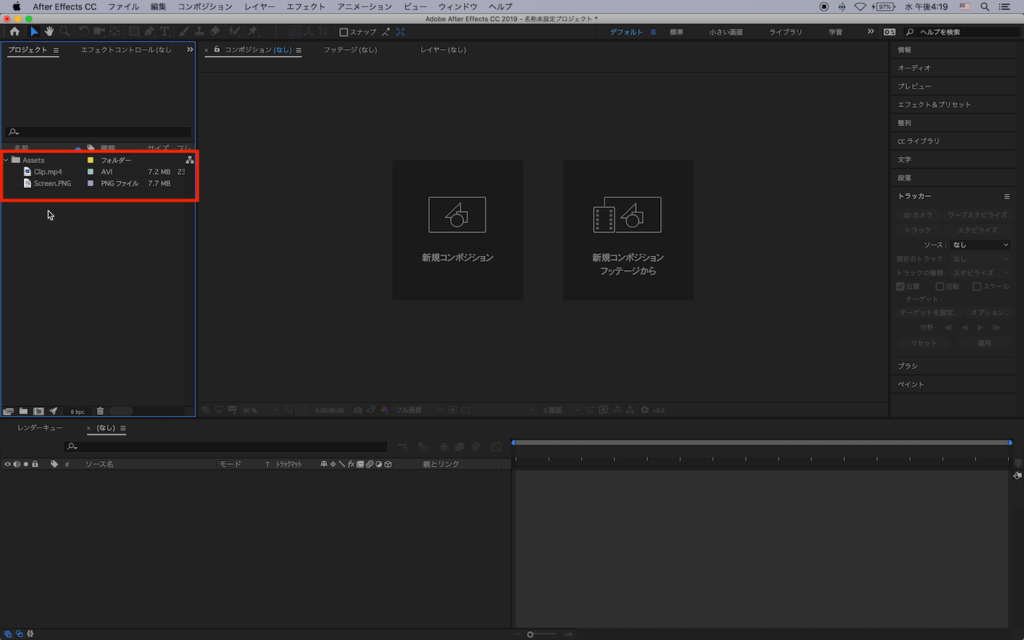
Task: Toggle the スケール checkbox in Tracker
Action: (977, 286)
